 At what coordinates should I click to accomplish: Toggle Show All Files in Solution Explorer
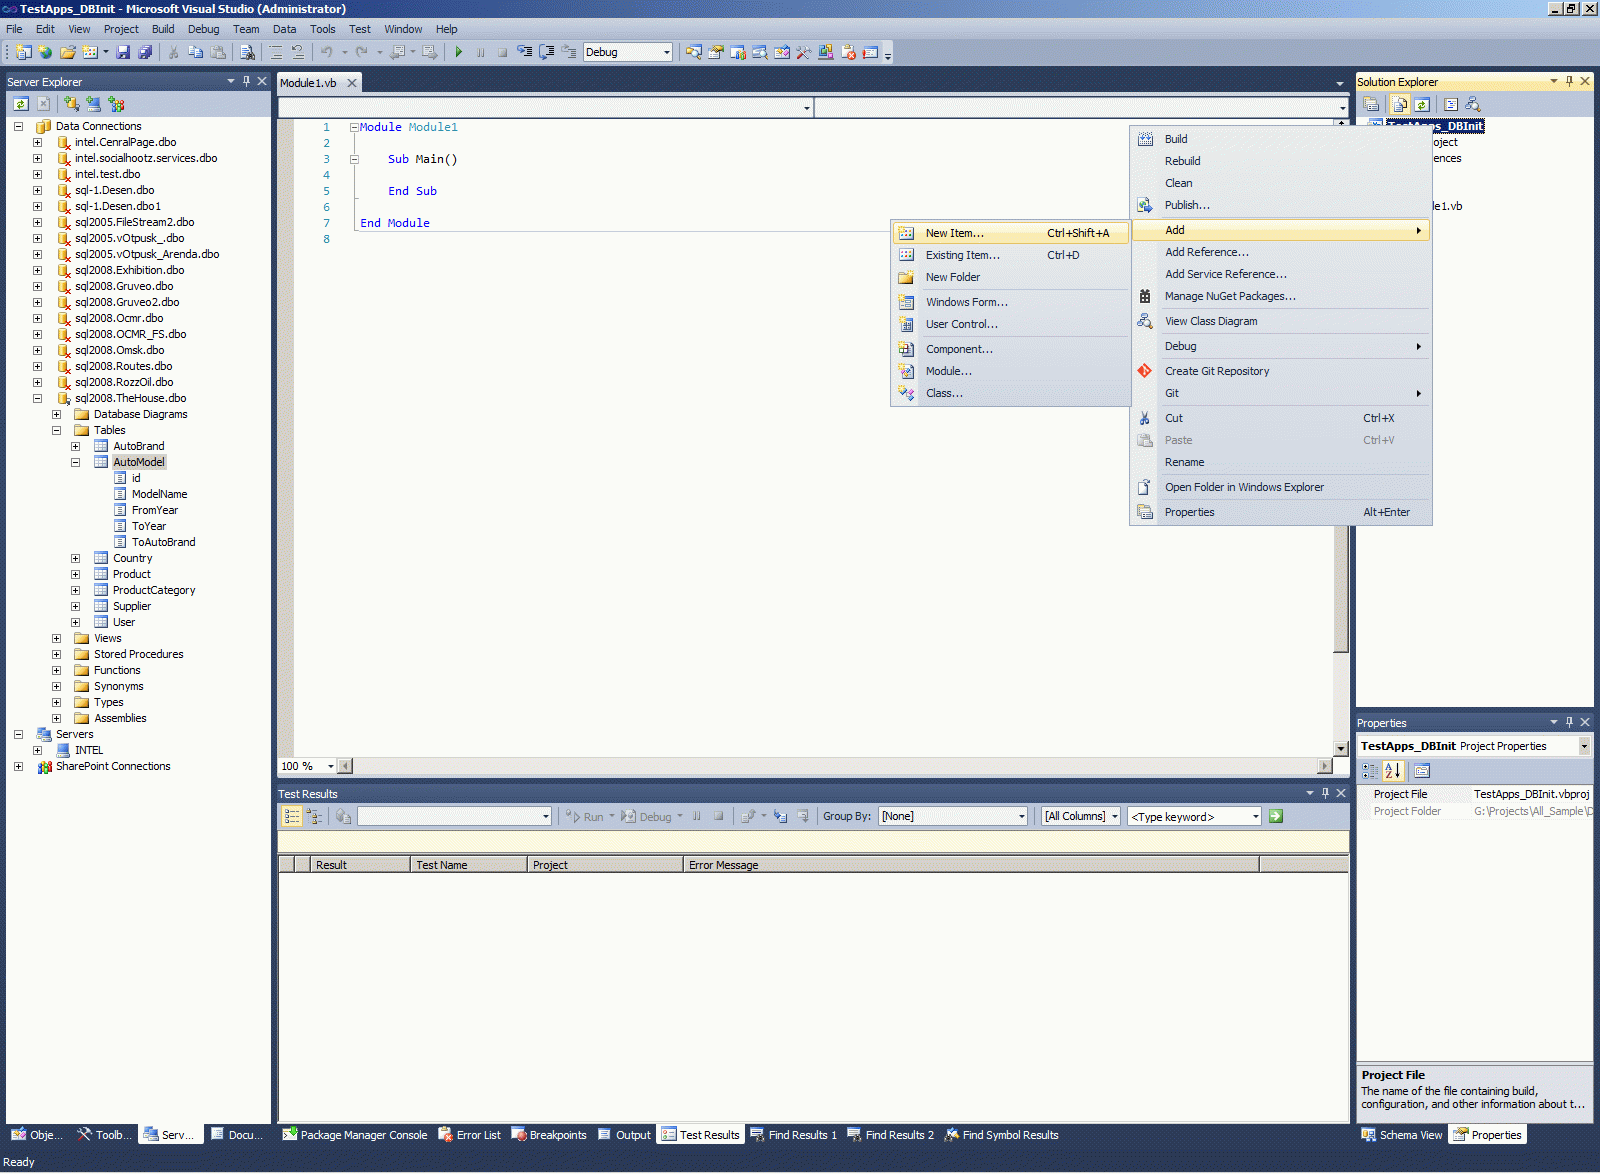point(1400,104)
